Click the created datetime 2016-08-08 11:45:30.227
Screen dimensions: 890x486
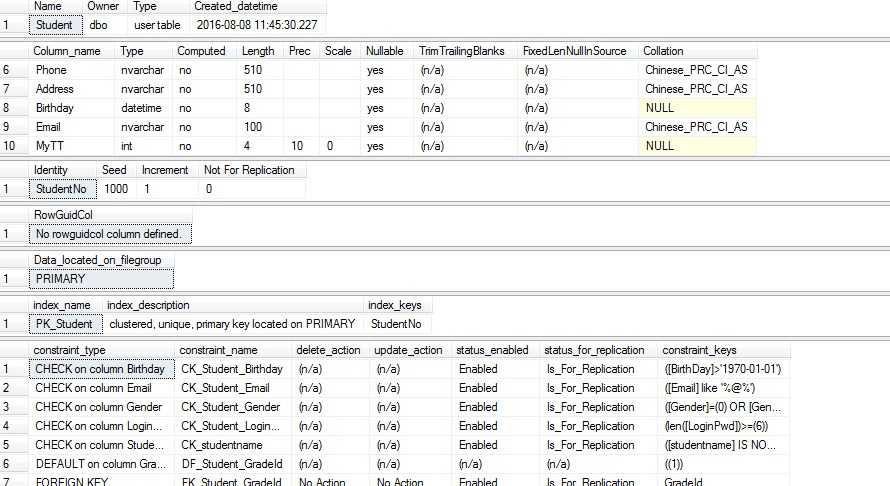tap(257, 25)
